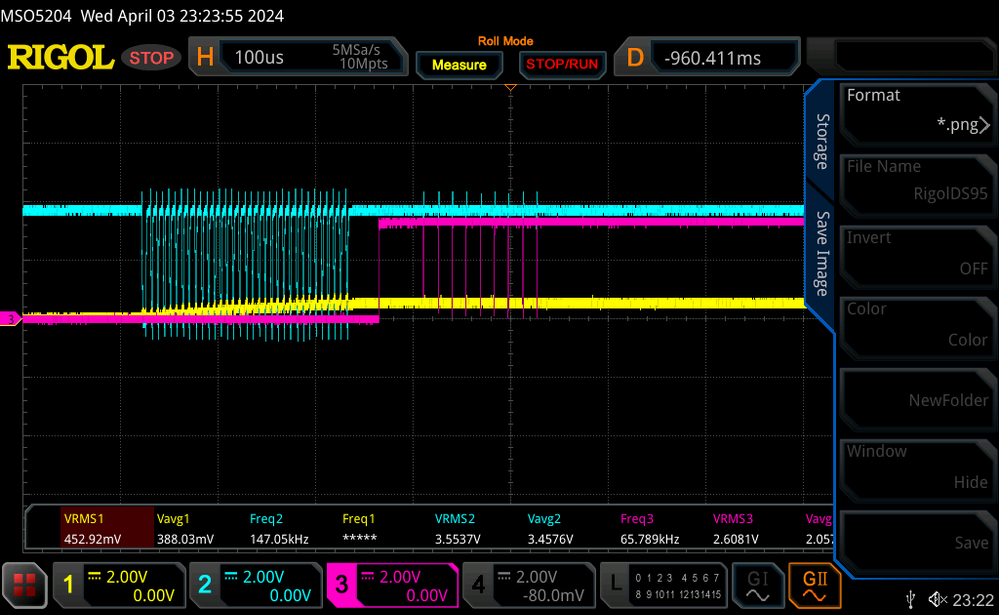Open GII signal generator icon
The width and height of the screenshot is (999, 615).
coord(814,585)
